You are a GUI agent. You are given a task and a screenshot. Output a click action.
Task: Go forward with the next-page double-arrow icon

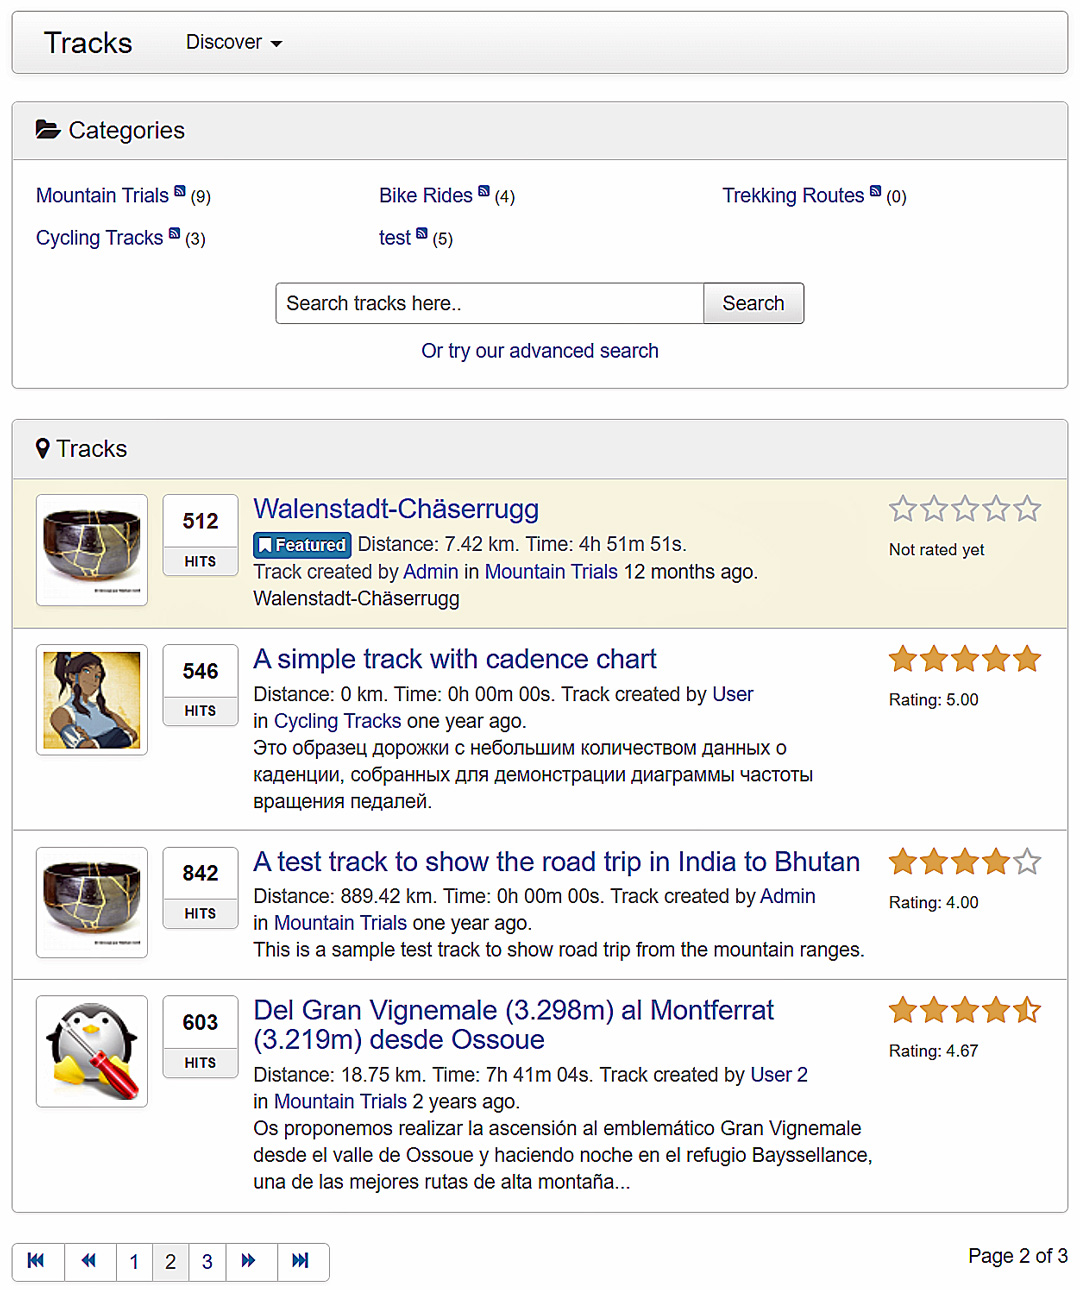point(250,1262)
